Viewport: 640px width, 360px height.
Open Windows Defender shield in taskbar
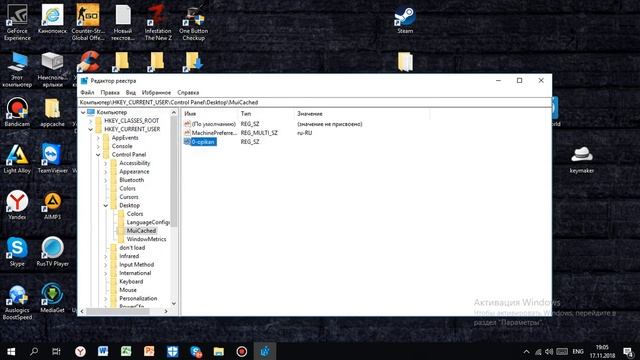[172, 351]
